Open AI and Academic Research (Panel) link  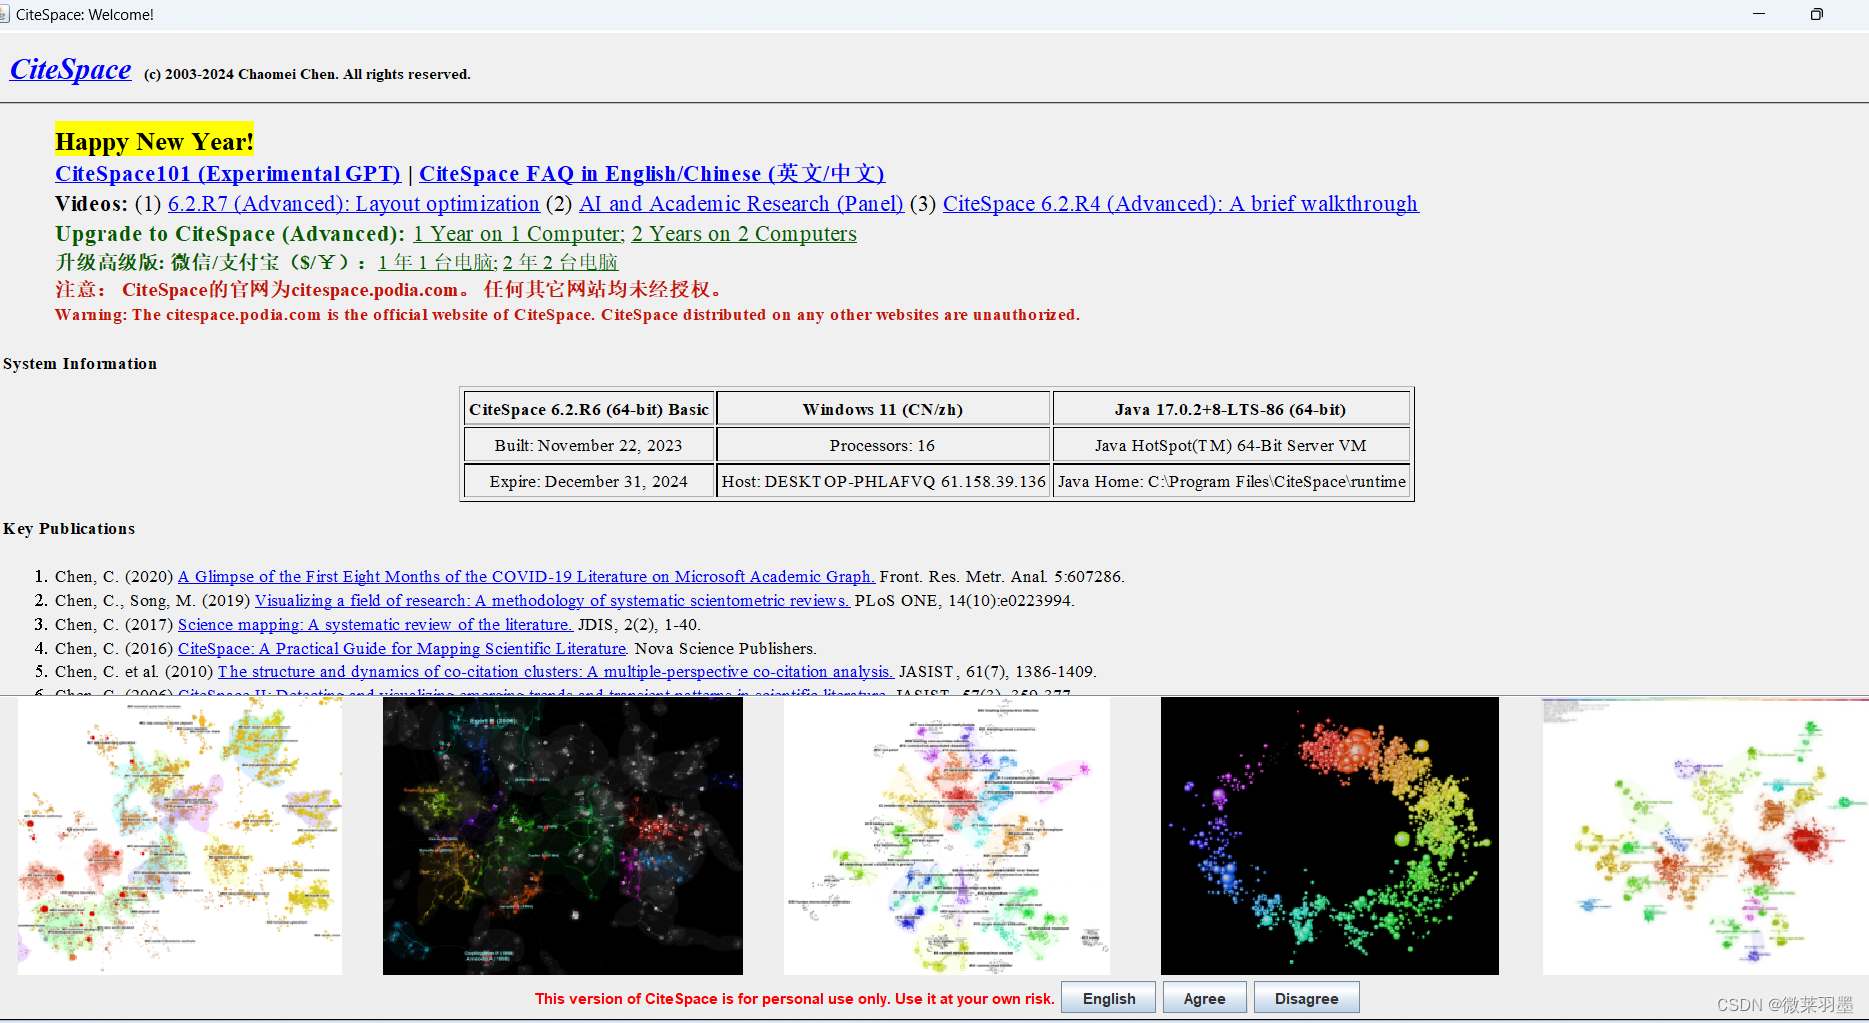point(741,204)
